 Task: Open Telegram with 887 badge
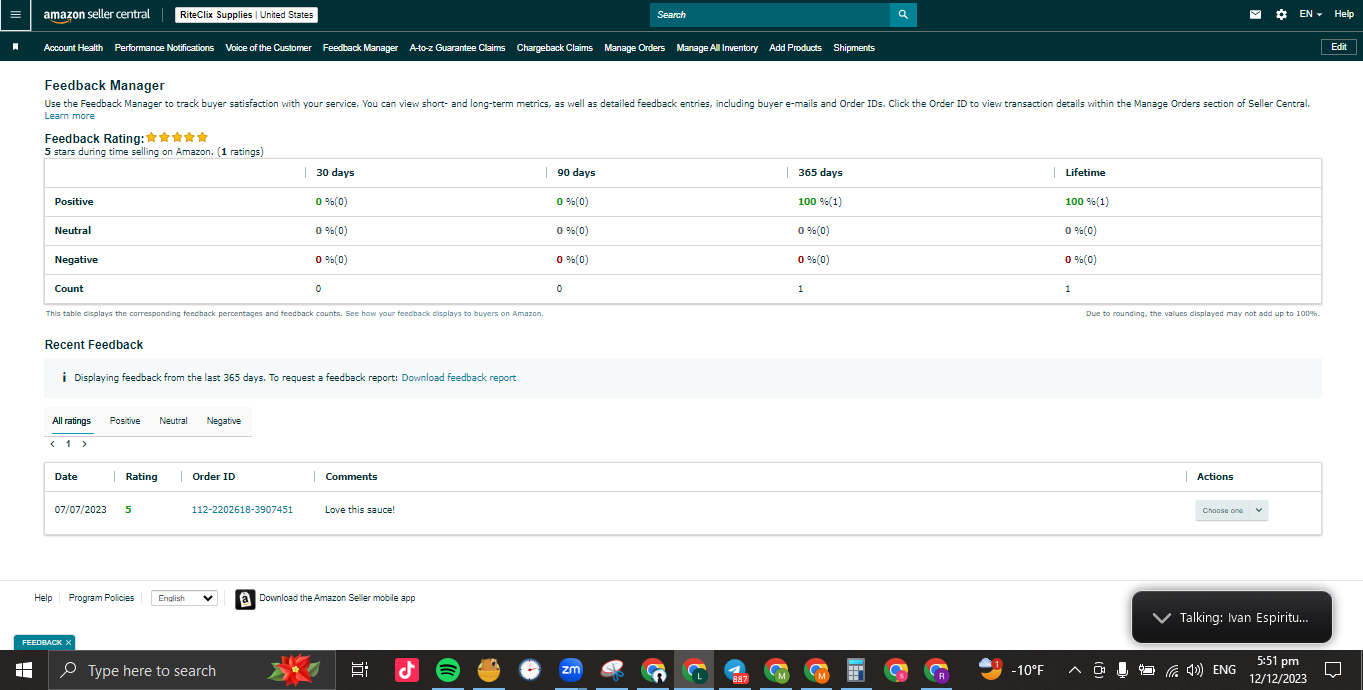(x=736, y=671)
